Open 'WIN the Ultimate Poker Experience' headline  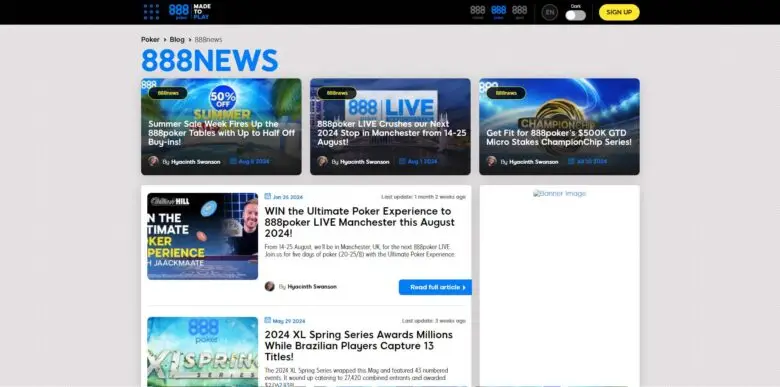click(x=360, y=222)
